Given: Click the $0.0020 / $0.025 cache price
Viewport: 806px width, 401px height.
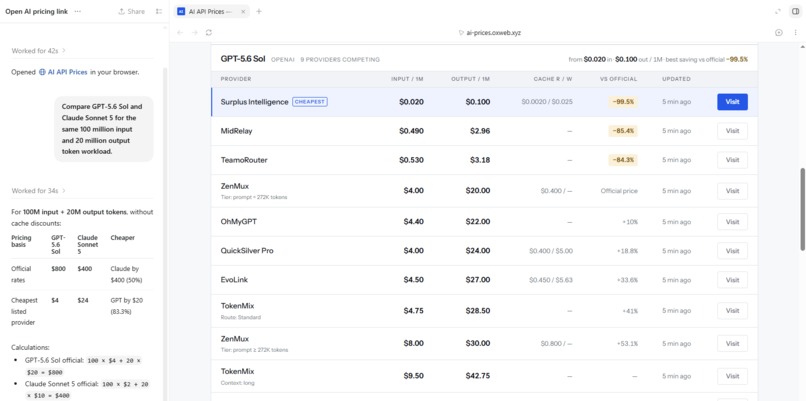Looking at the screenshot, I should 547,102.
